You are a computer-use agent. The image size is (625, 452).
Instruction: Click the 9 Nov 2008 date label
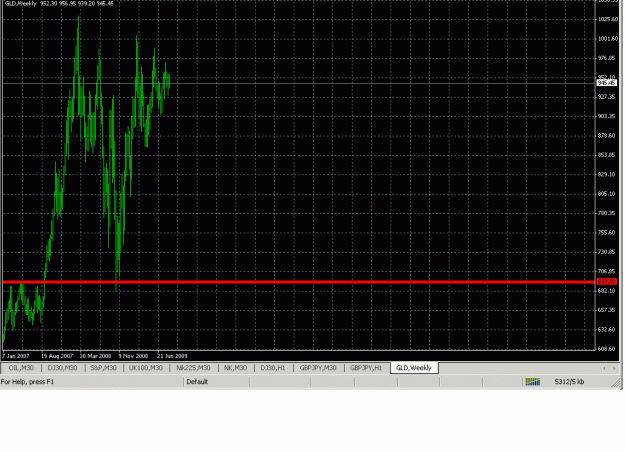tap(133, 356)
